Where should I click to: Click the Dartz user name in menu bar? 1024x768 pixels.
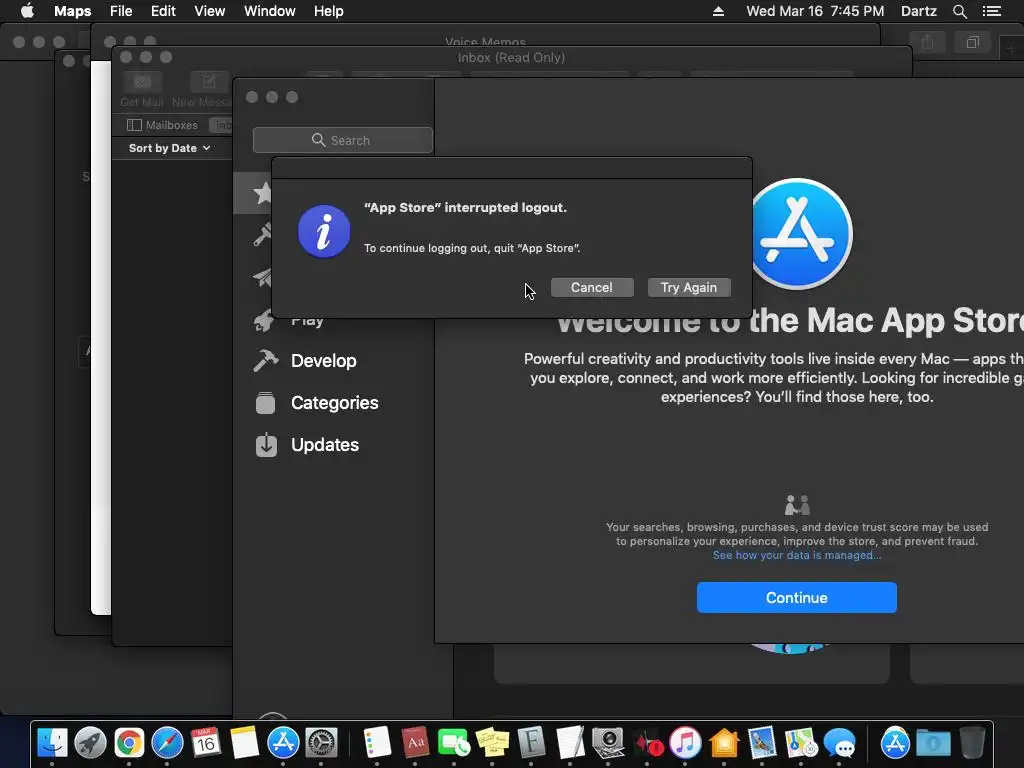[918, 11]
